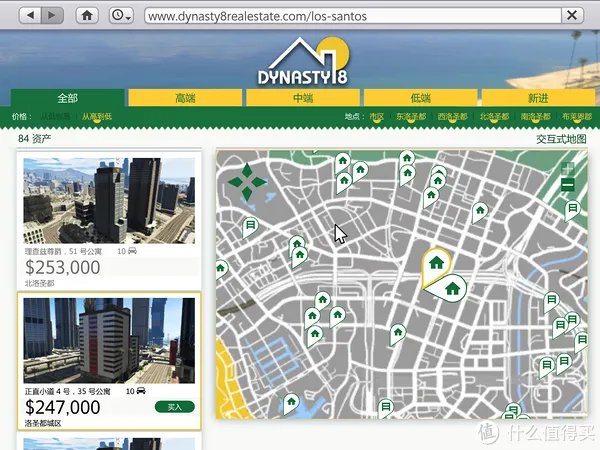Image resolution: width=600 pixels, height=450 pixels.
Task: Click the browser forward arrow button
Action: [53, 16]
